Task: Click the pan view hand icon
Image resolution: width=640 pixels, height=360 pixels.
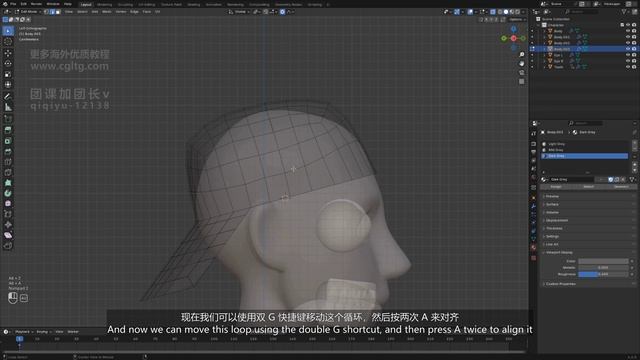Action: click(522, 64)
